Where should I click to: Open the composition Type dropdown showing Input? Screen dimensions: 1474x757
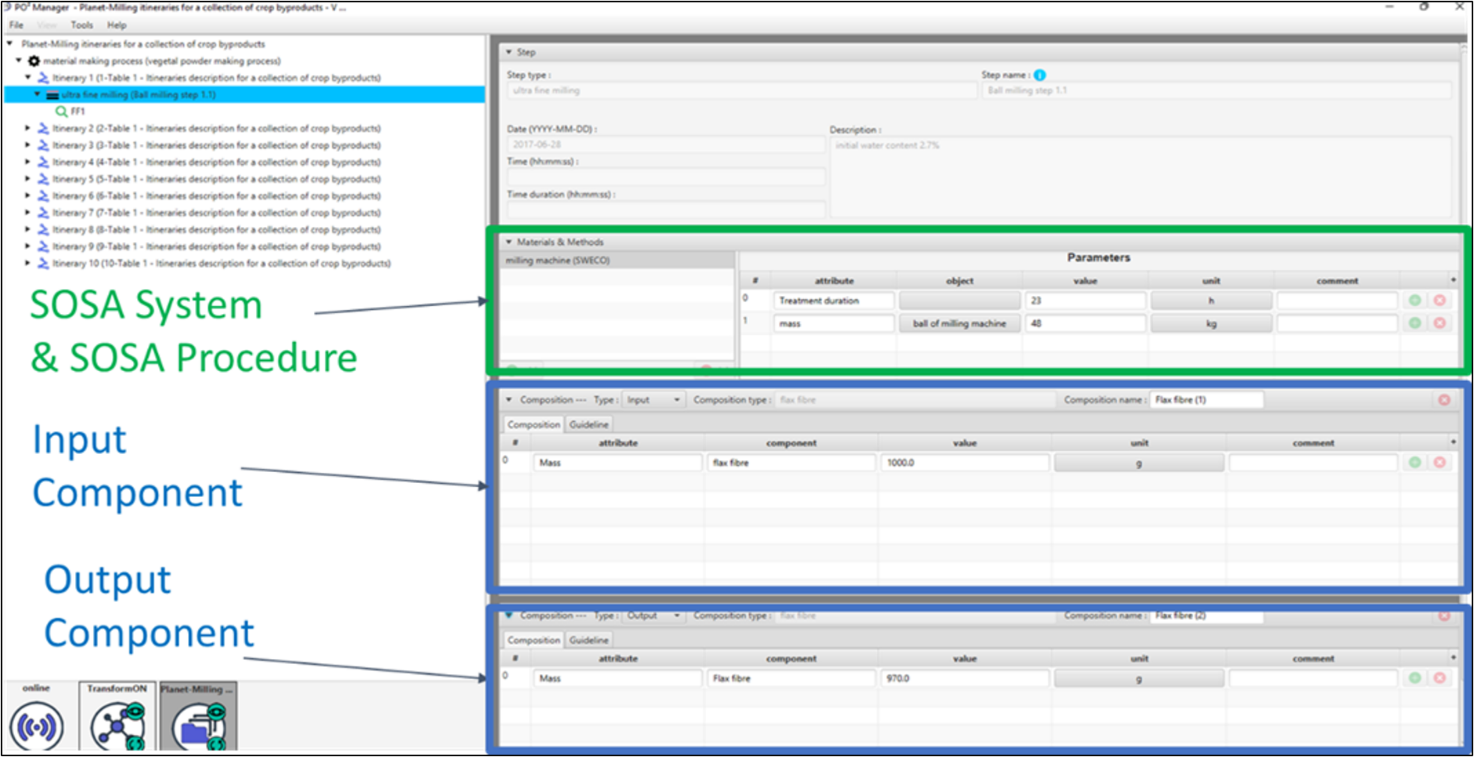(x=652, y=400)
